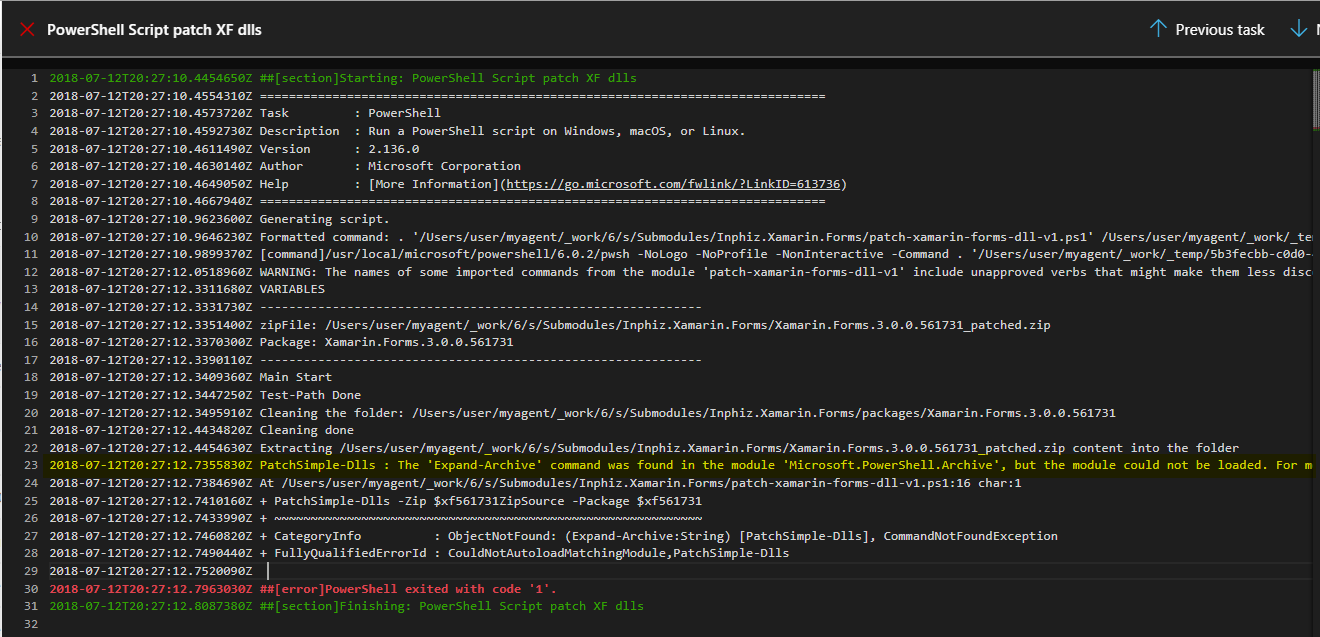Click the vertical scrollbar of the log

[x=1314, y=300]
